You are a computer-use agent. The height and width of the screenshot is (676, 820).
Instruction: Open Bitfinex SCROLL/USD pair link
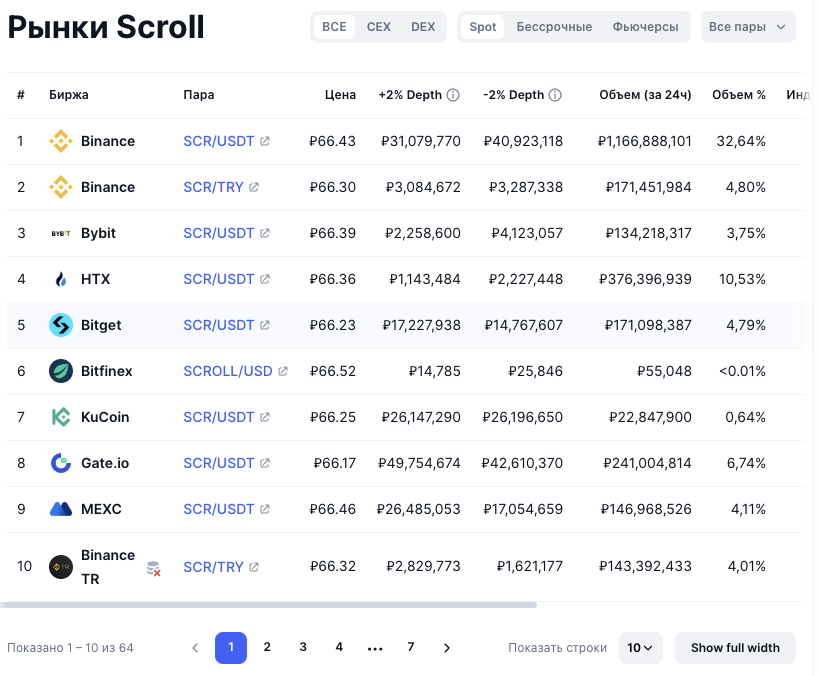(227, 371)
